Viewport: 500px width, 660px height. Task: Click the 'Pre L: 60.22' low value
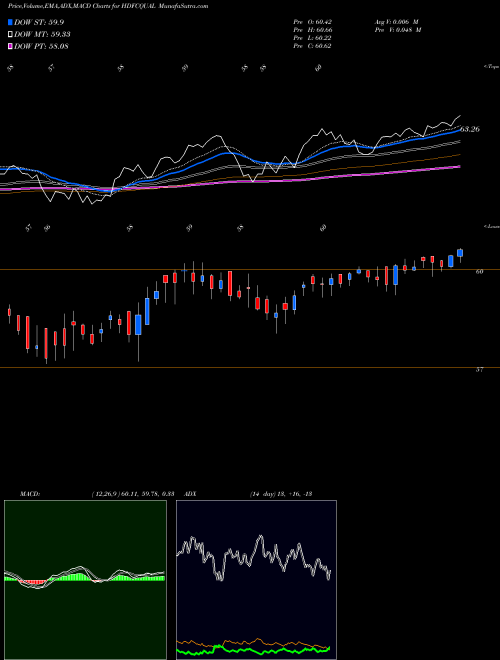coord(312,37)
